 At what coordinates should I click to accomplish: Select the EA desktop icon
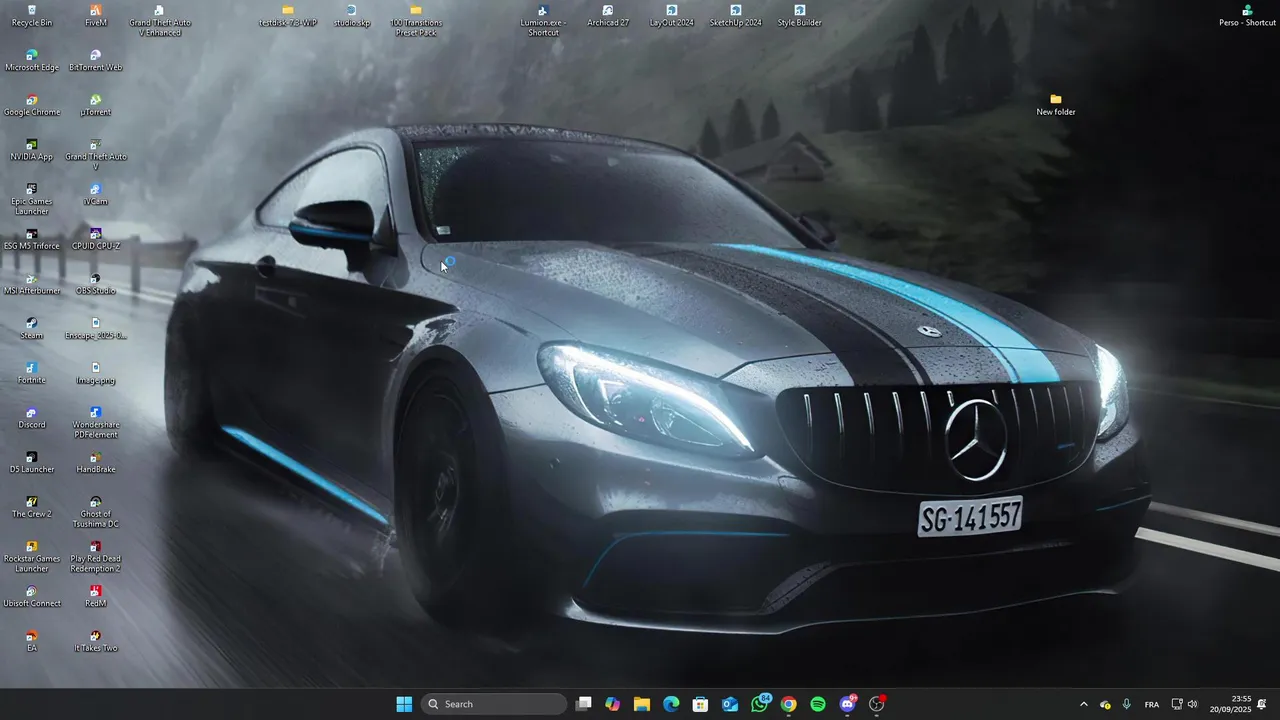coord(32,641)
